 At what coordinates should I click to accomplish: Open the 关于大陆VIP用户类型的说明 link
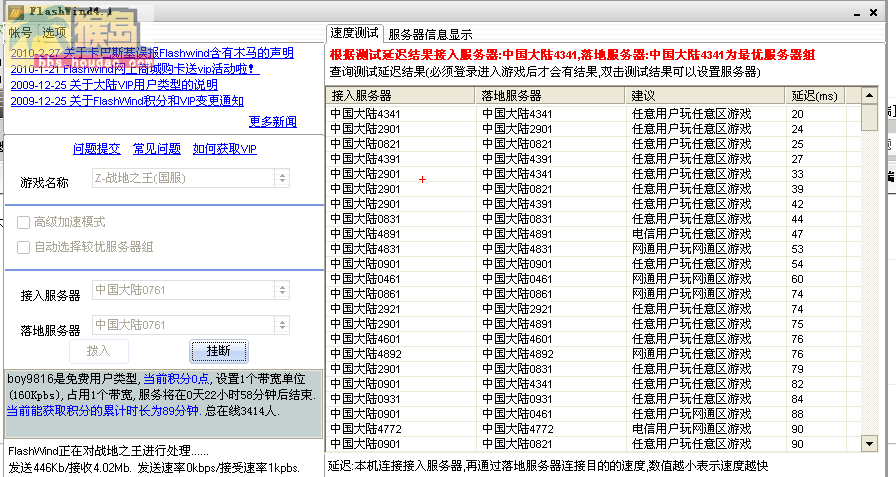[x=114, y=85]
